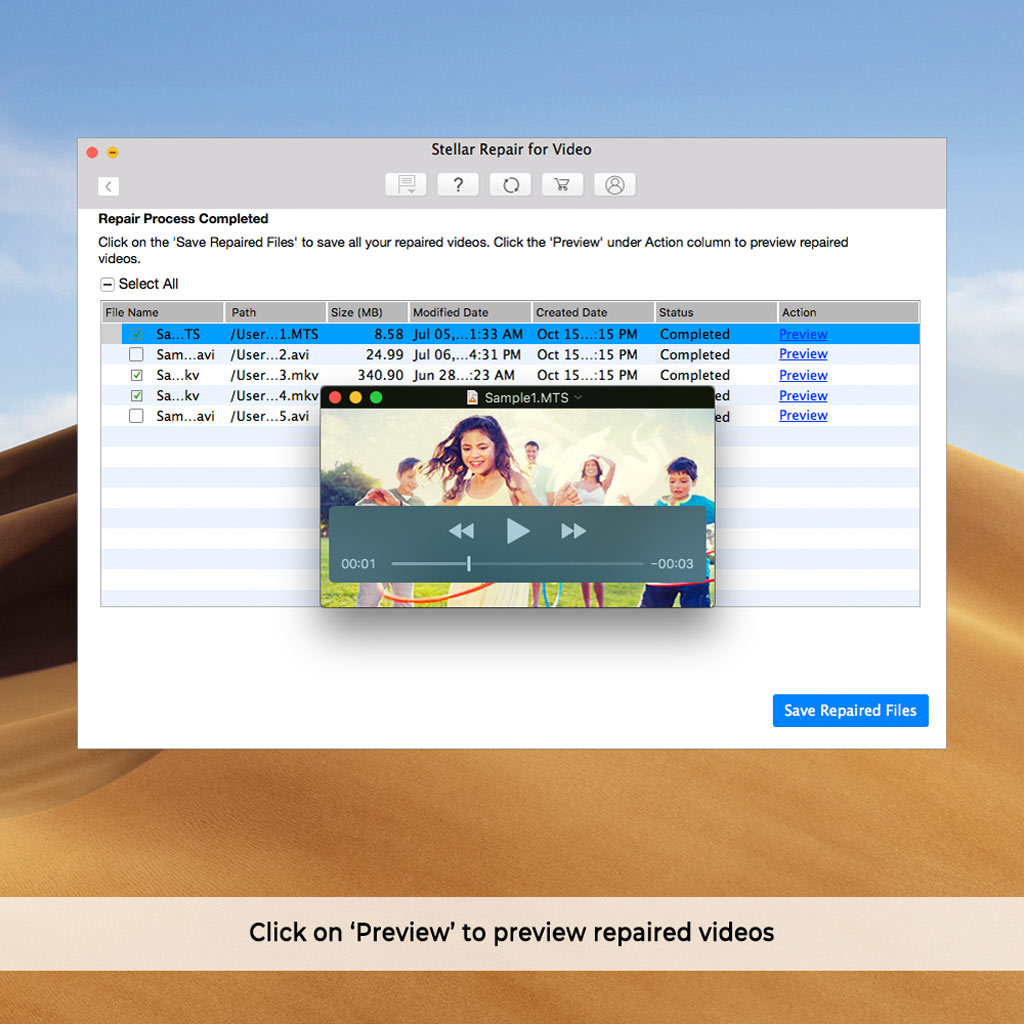The height and width of the screenshot is (1024, 1024).
Task: Fast forward the video preview
Action: (x=573, y=531)
